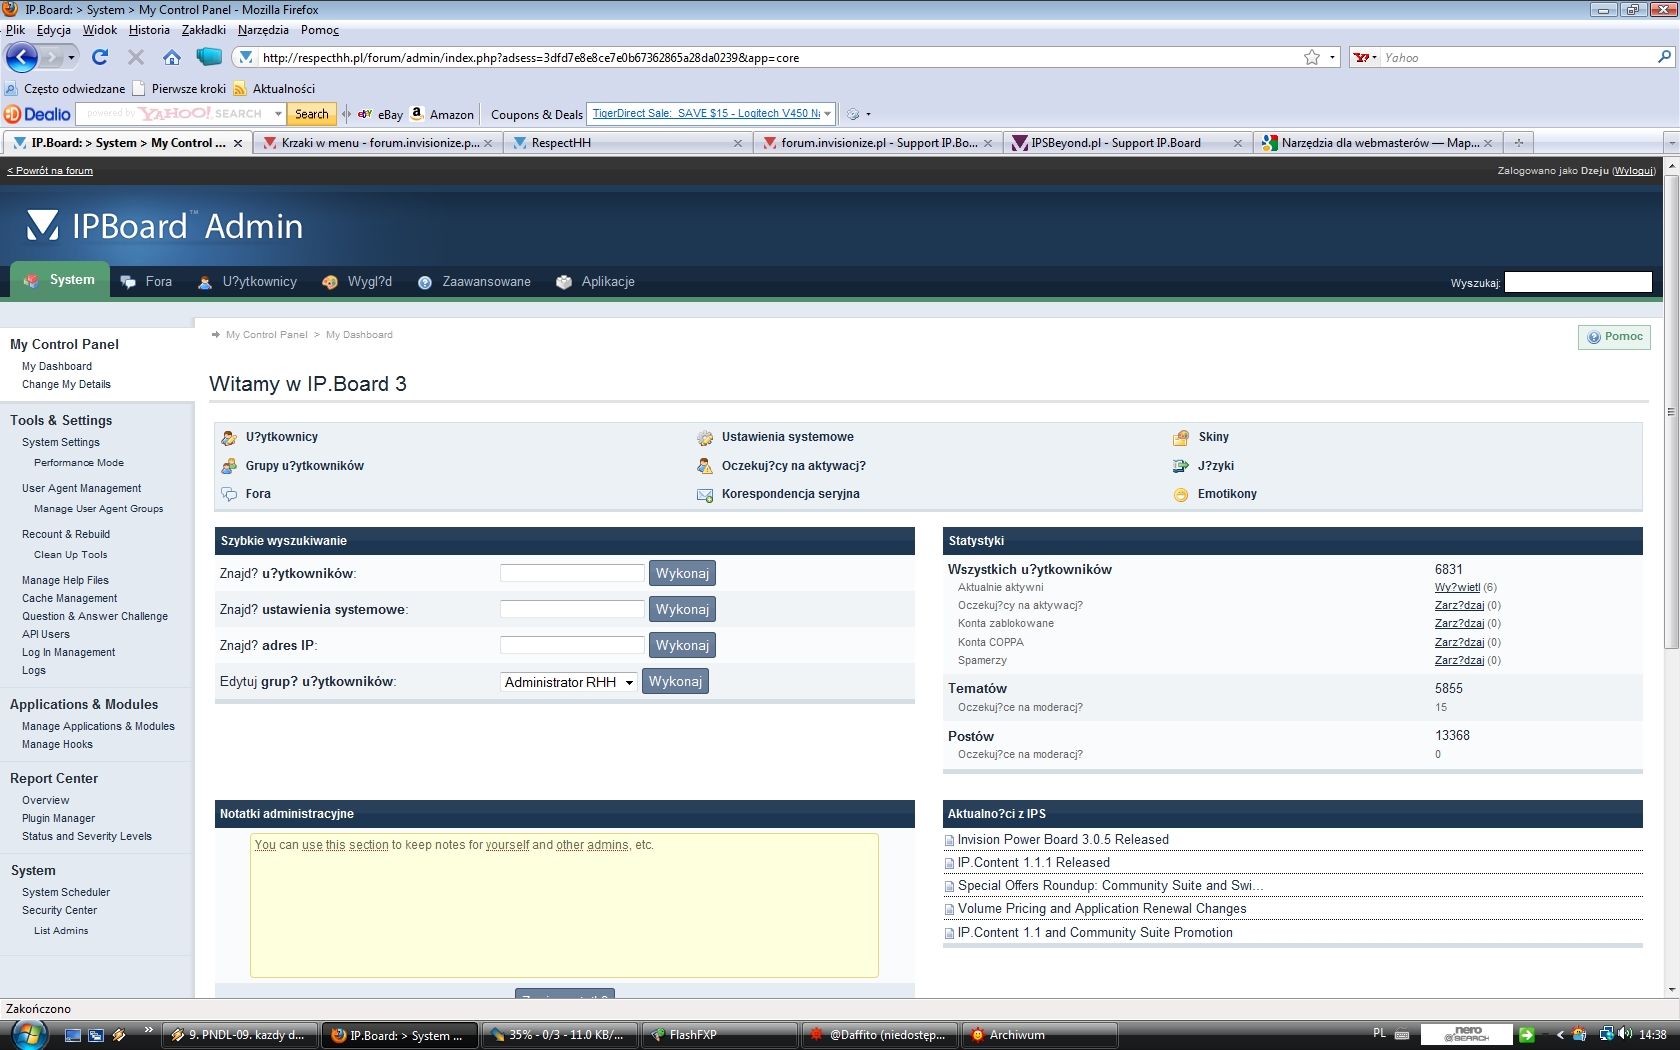
Task: Click the Wyloguj logout link
Action: pos(1633,171)
